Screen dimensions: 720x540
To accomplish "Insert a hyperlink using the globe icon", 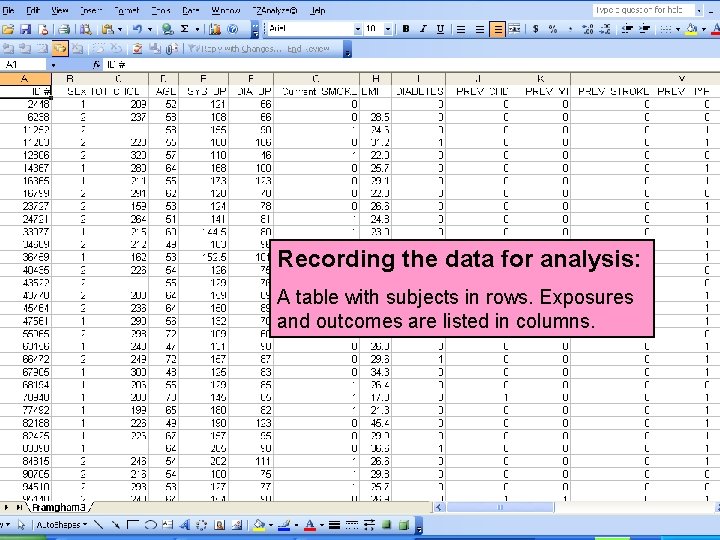I will pyautogui.click(x=168, y=29).
